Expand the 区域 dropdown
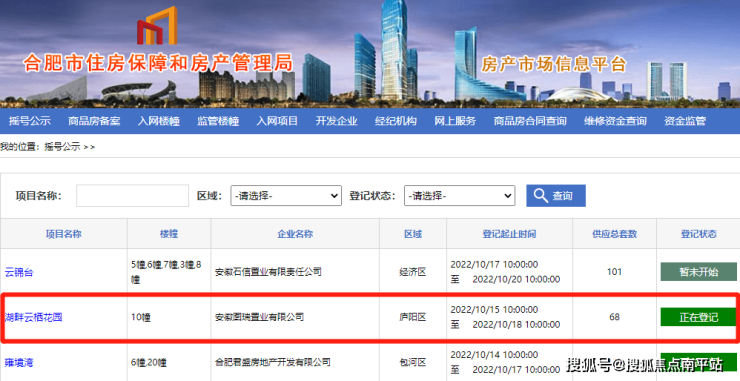Image resolution: width=740 pixels, height=381 pixels. (x=286, y=195)
